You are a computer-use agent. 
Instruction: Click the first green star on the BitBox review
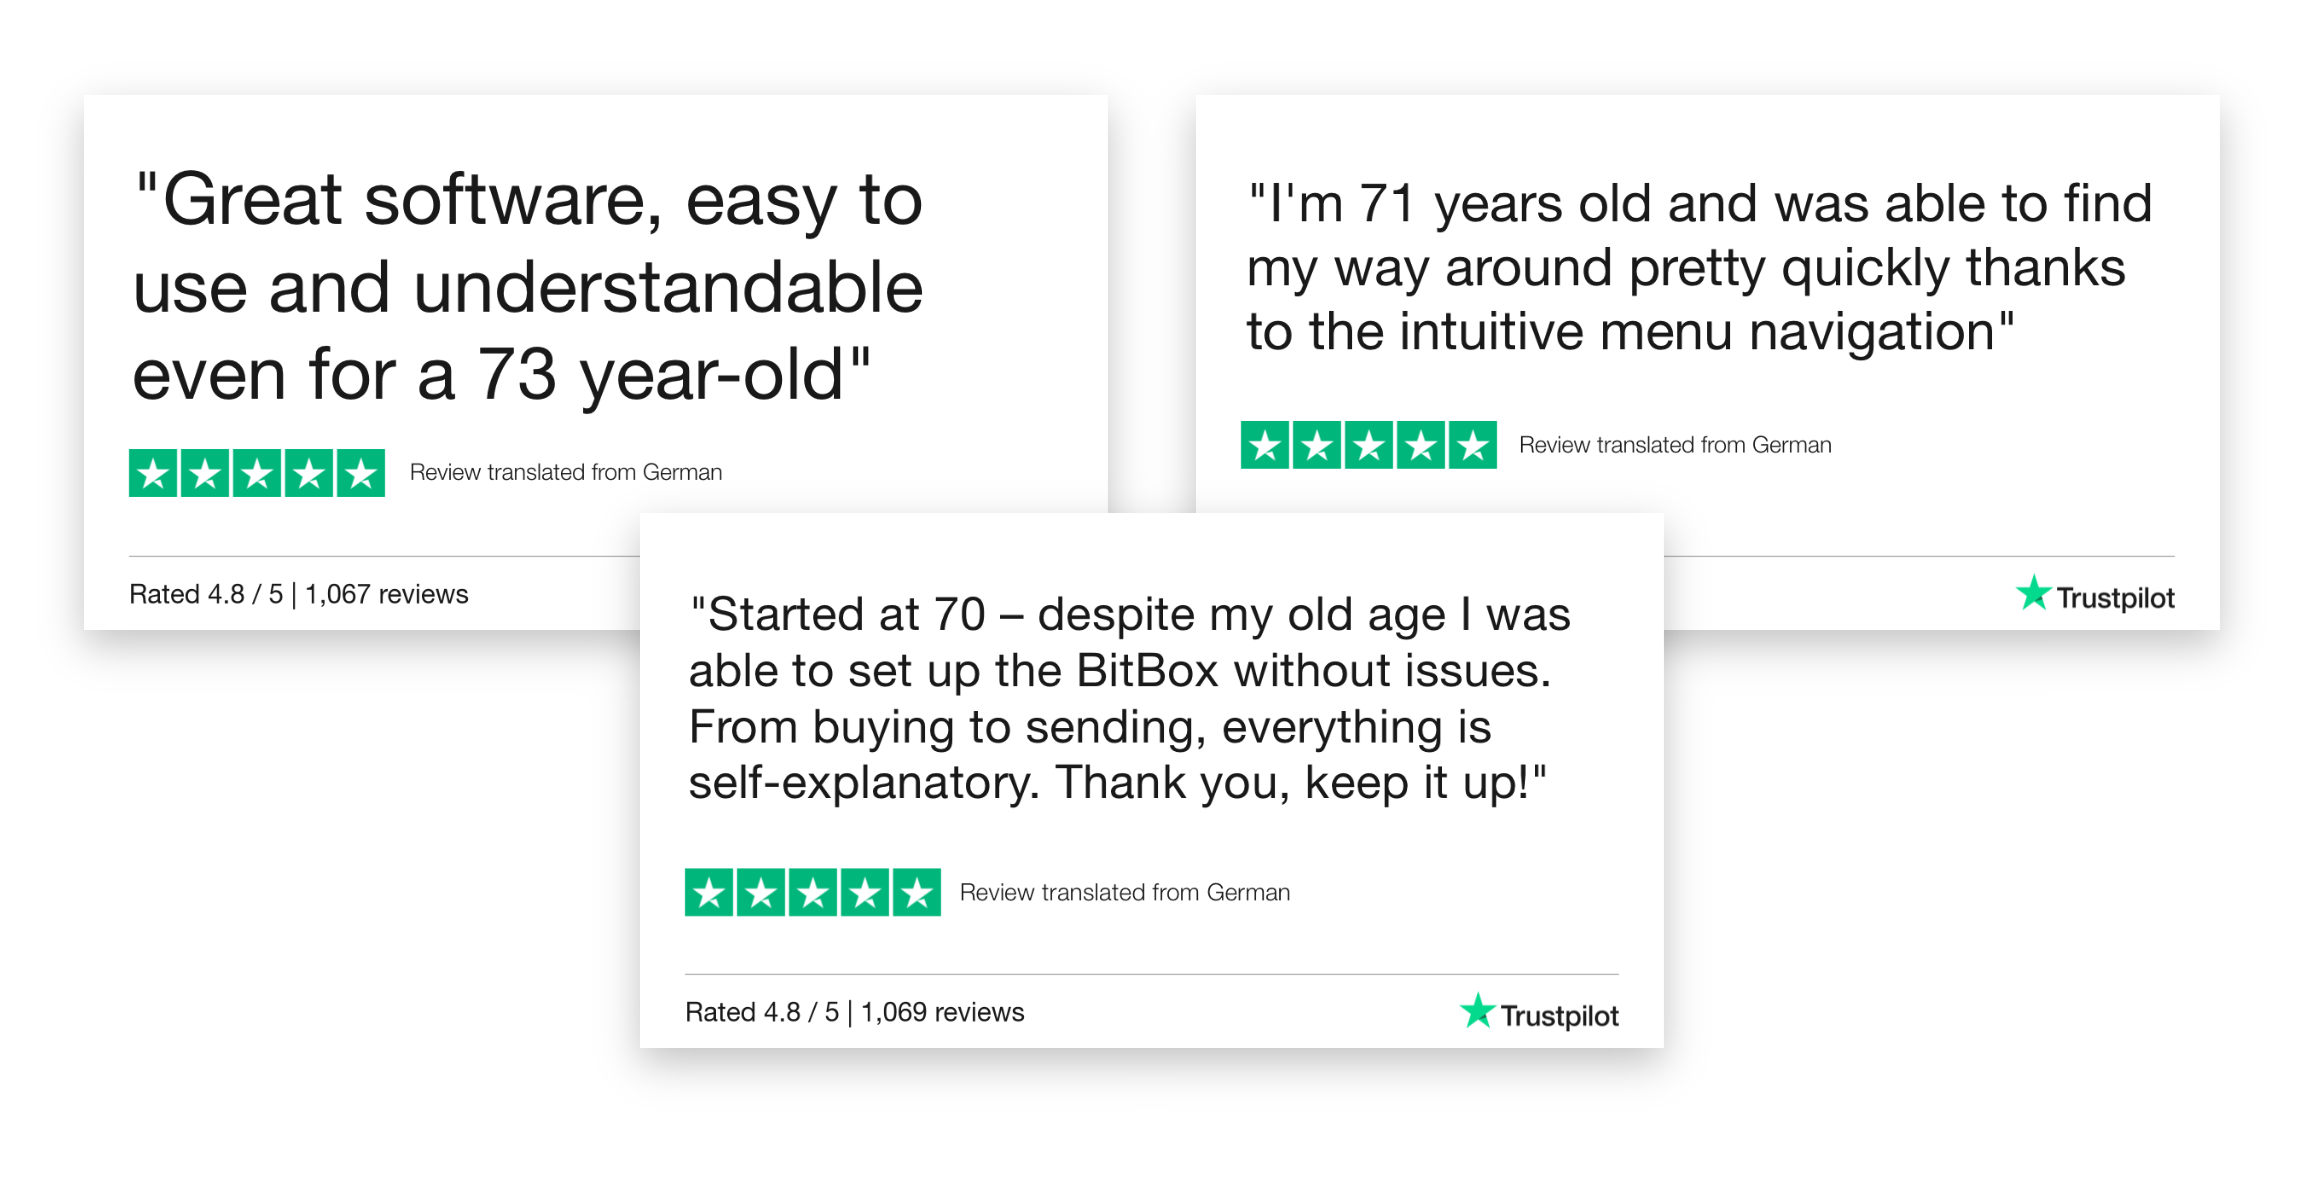709,892
